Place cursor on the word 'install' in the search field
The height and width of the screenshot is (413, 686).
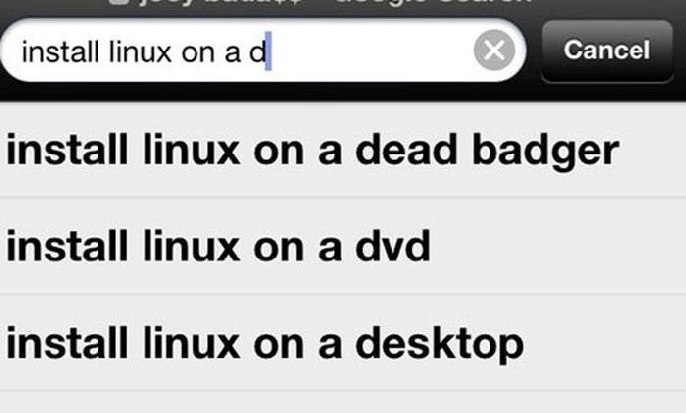60,52
